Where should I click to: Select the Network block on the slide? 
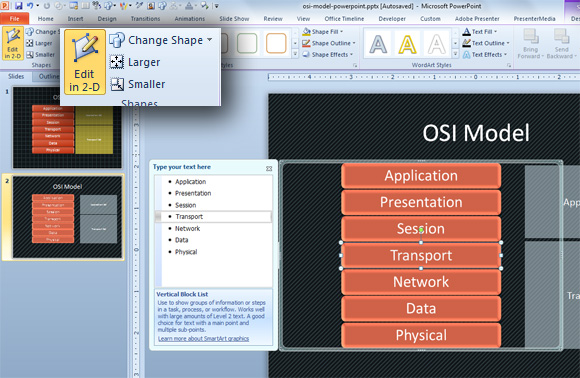click(x=421, y=282)
